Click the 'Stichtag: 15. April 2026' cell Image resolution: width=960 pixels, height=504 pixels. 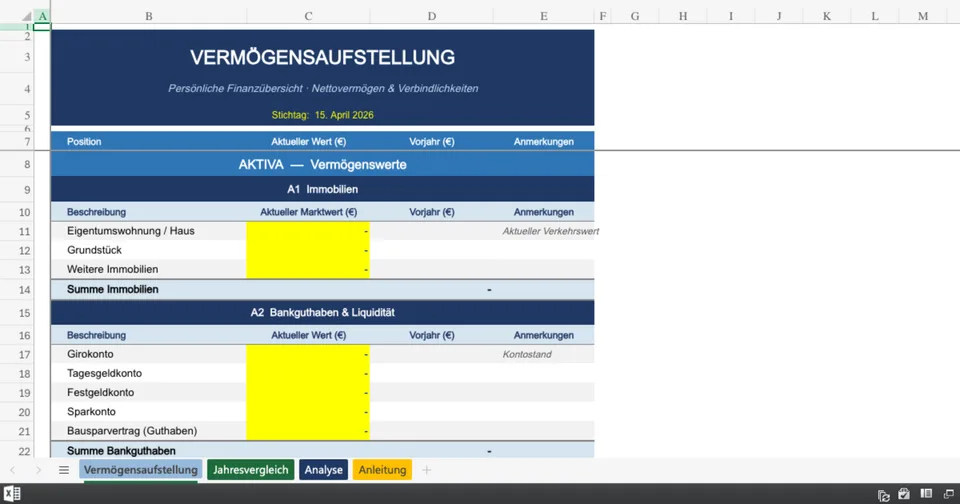point(322,115)
